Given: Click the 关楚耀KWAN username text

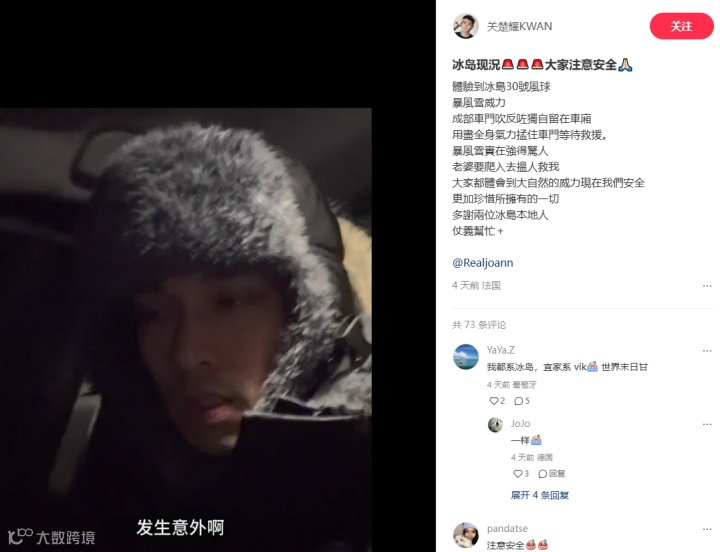Looking at the screenshot, I should coord(519,26).
